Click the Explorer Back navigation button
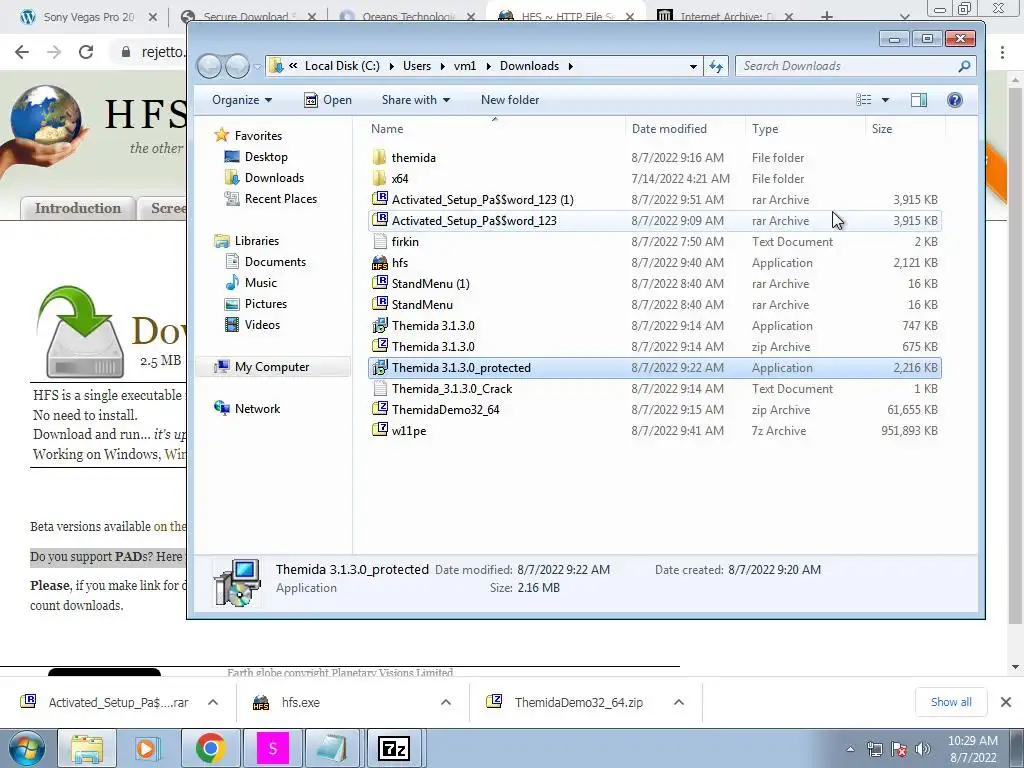Image resolution: width=1024 pixels, height=768 pixels. pos(209,66)
